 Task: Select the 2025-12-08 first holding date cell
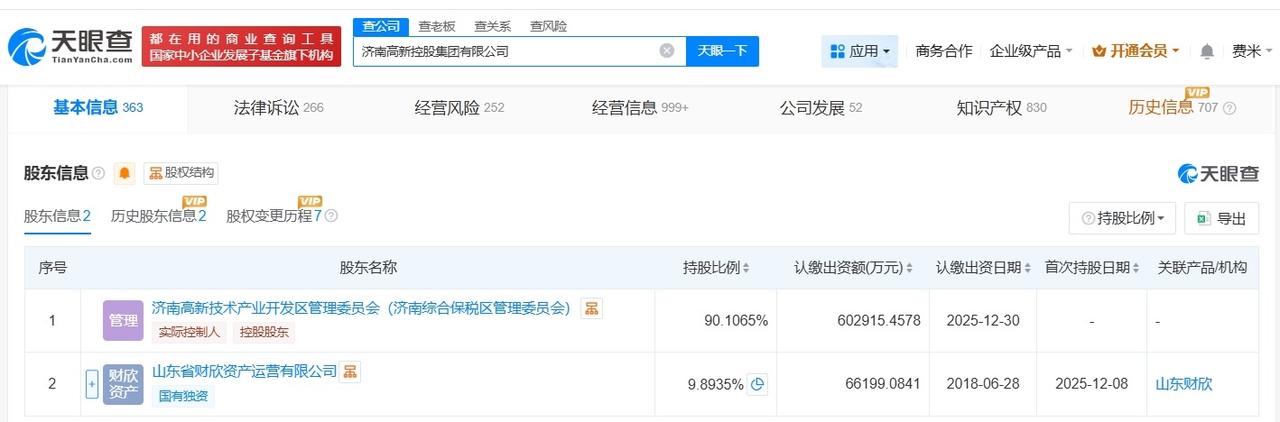click(x=1092, y=384)
